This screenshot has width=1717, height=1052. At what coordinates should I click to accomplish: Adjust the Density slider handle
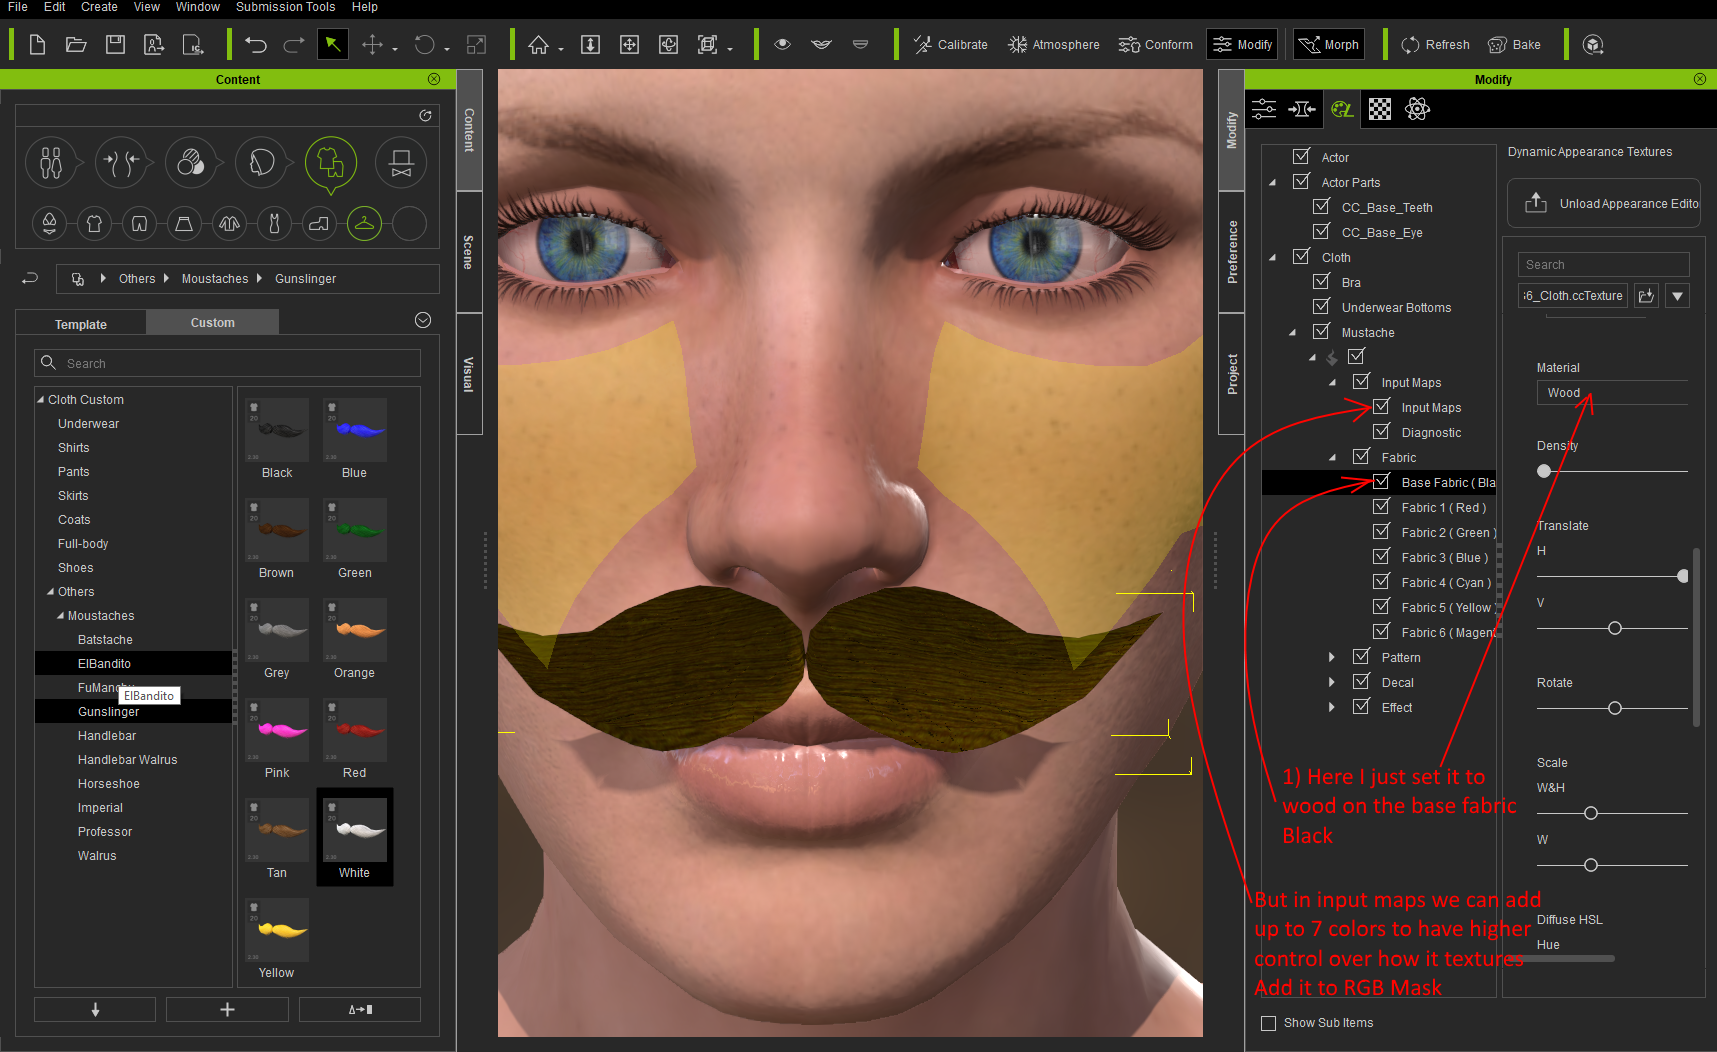pos(1544,471)
